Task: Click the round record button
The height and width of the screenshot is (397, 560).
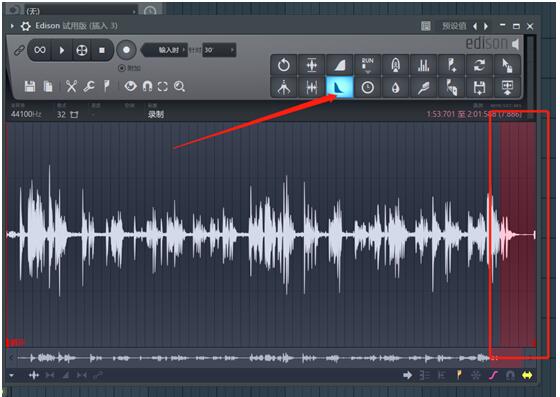Action: (126, 50)
